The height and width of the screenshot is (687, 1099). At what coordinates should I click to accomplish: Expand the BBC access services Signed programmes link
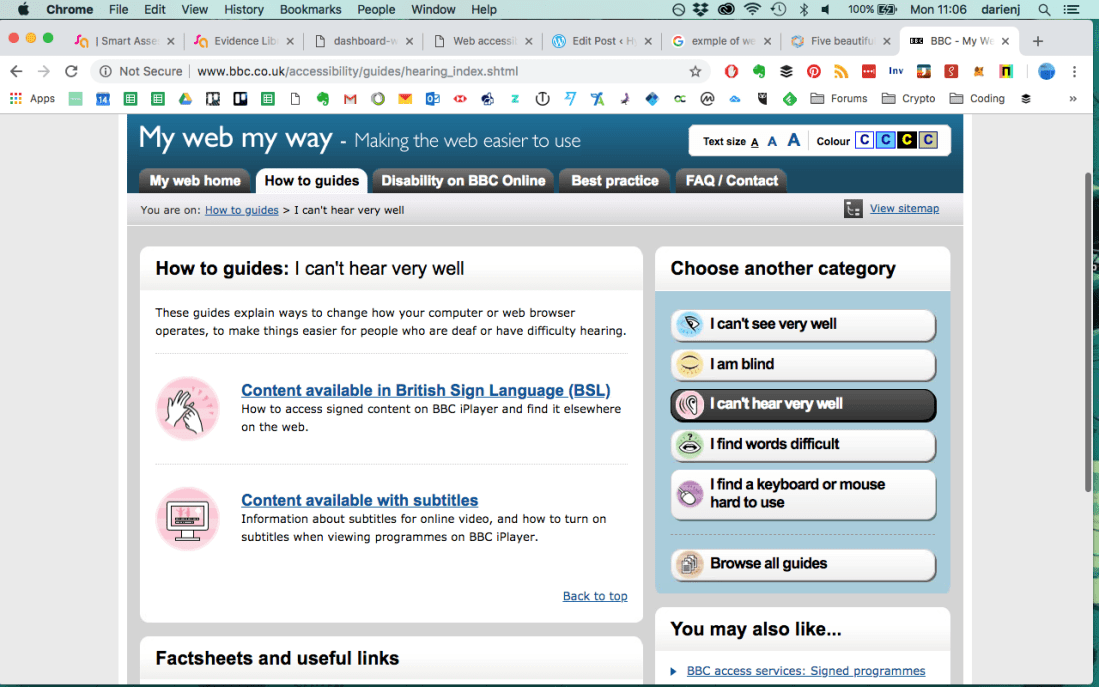tap(805, 671)
